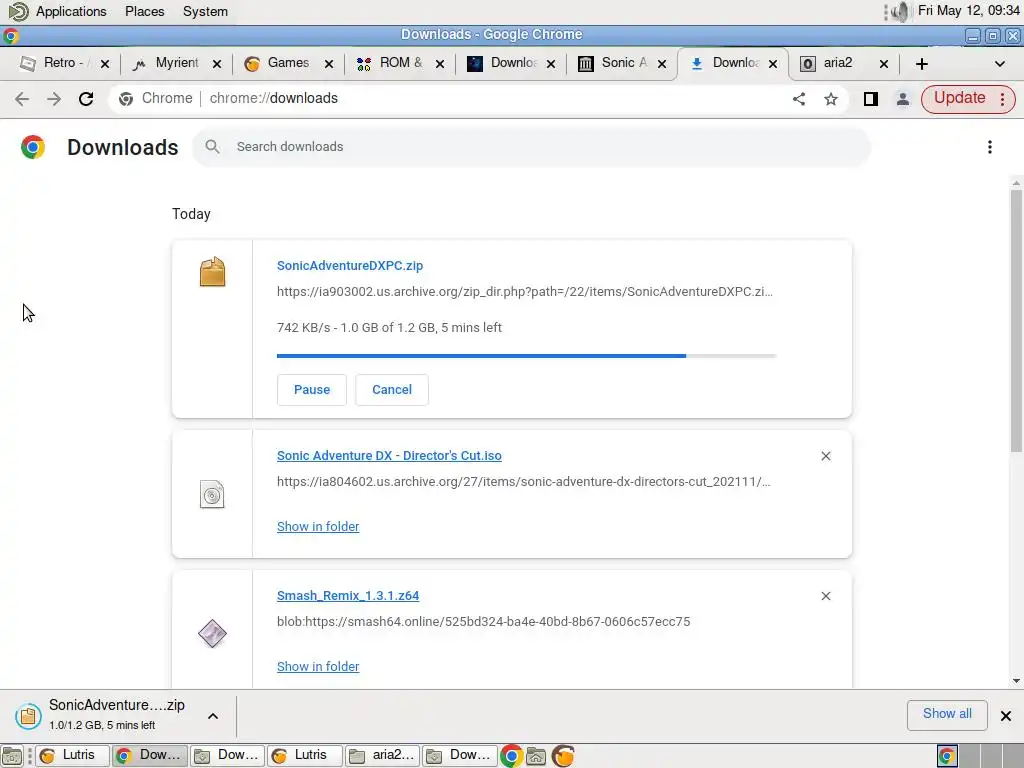This screenshot has height=768, width=1024.
Task: Open the Chrome profile avatar
Action: pyautogui.click(x=903, y=99)
